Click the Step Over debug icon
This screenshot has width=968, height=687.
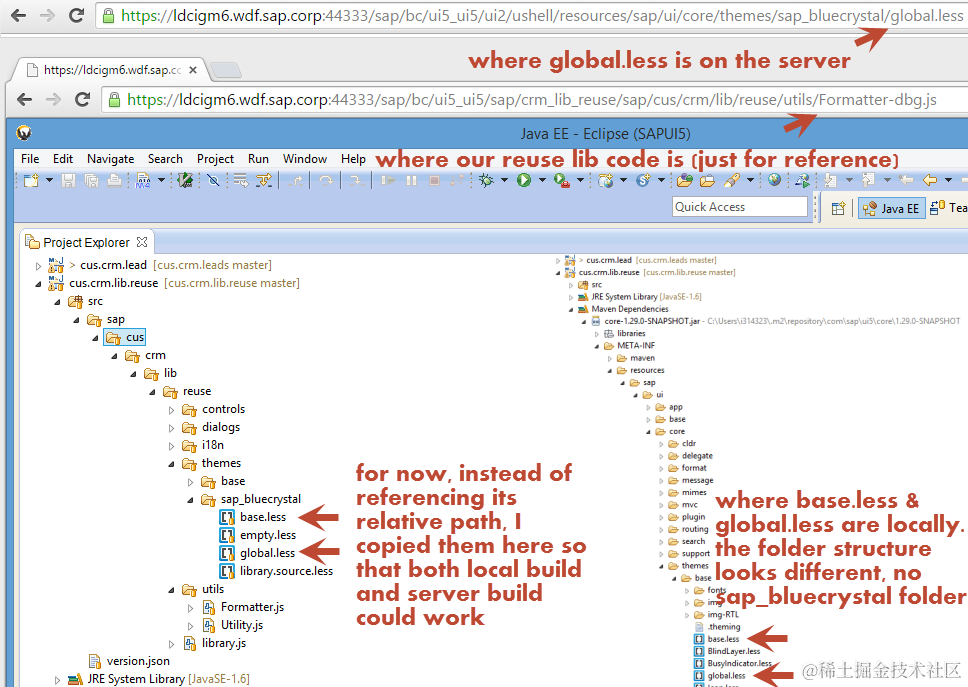(x=325, y=180)
